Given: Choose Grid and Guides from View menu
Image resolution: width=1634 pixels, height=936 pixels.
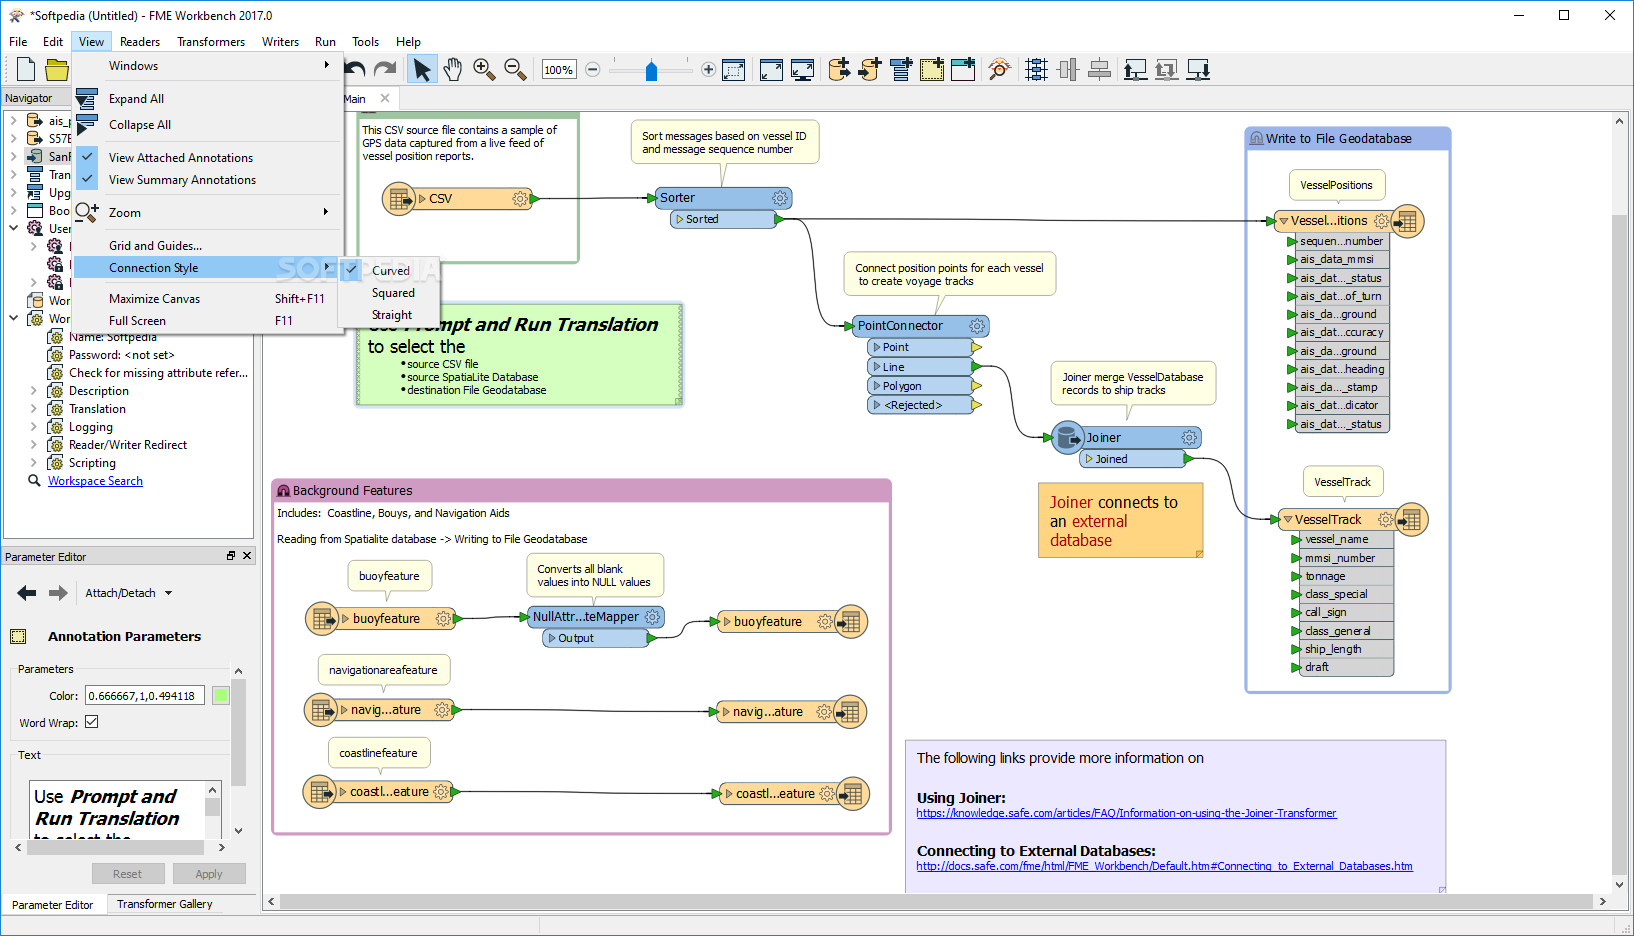Looking at the screenshot, I should (x=206, y=245).
